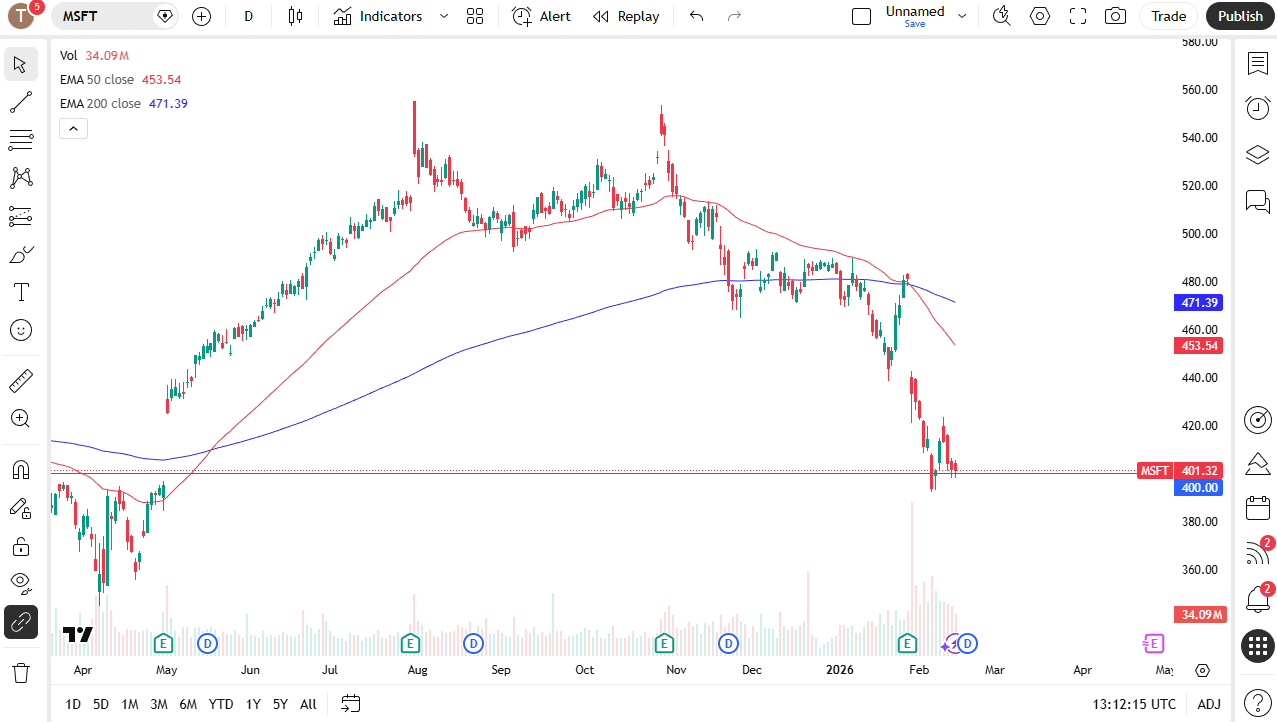Open time axis settings gear icon

coord(1203,670)
